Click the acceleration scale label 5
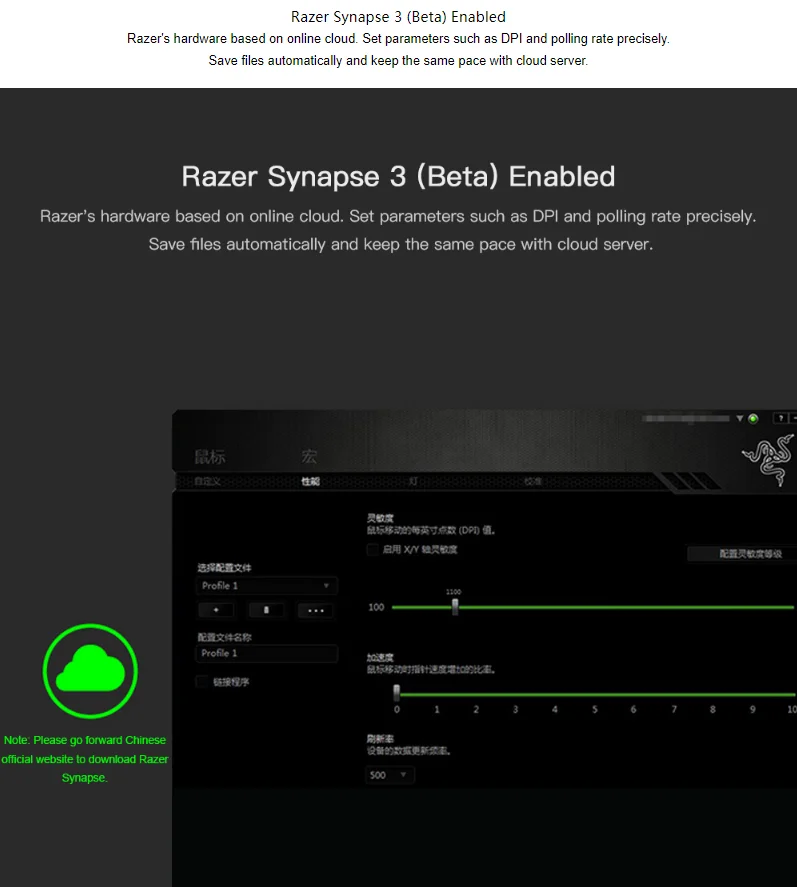Screen dimensions: 797x887 pyautogui.click(x=594, y=709)
